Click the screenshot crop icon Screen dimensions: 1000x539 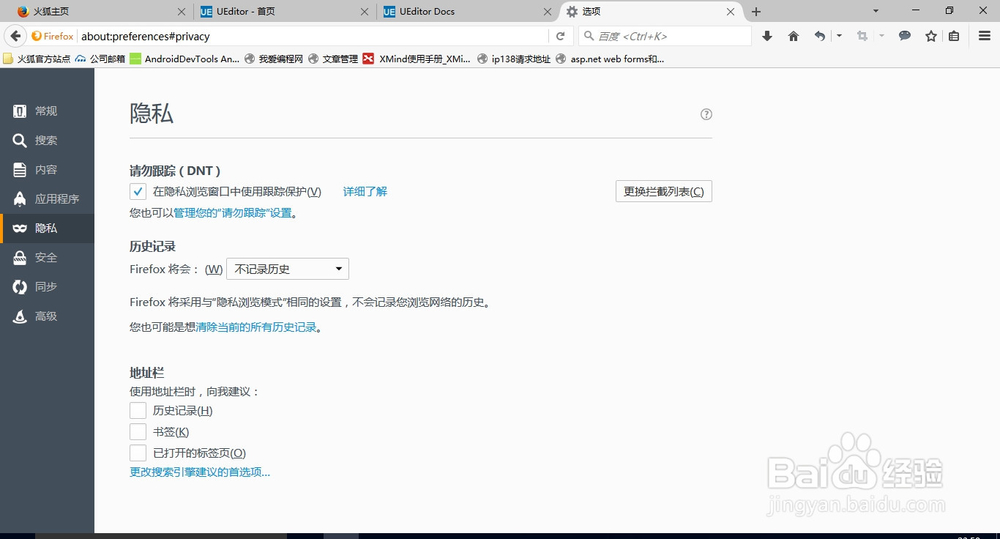tap(862, 36)
